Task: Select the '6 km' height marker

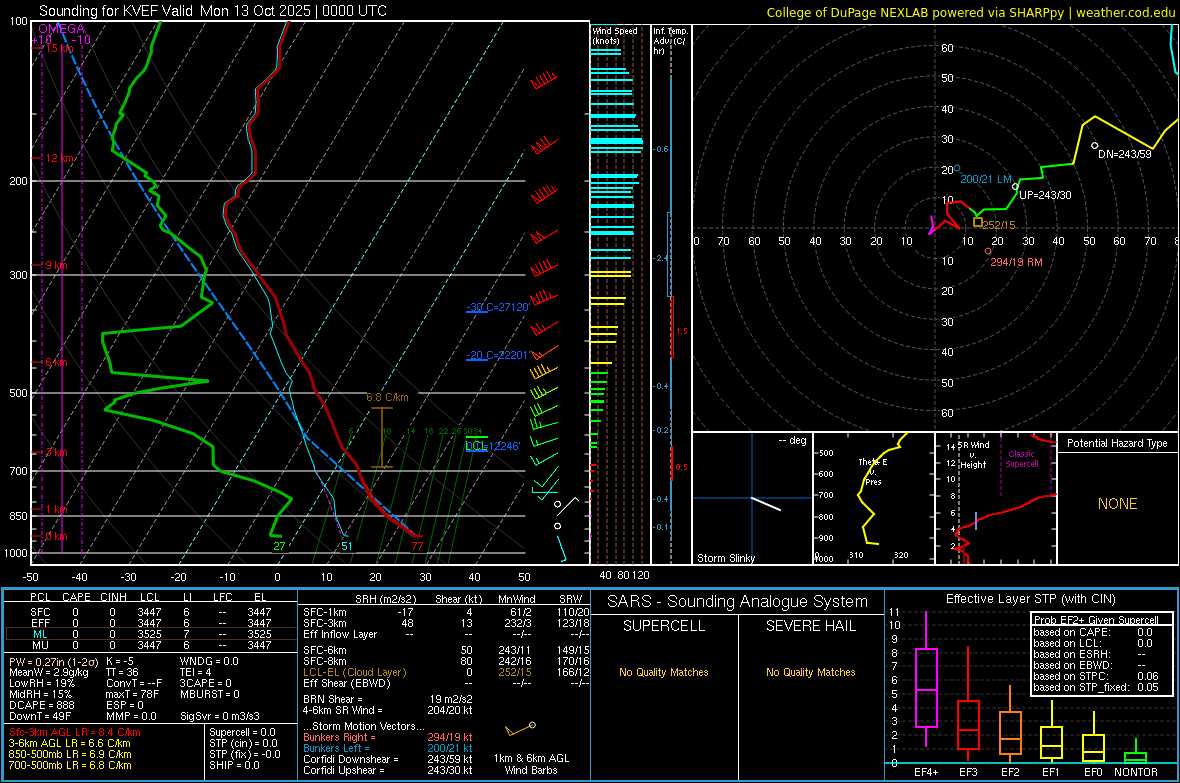Action: point(56,363)
